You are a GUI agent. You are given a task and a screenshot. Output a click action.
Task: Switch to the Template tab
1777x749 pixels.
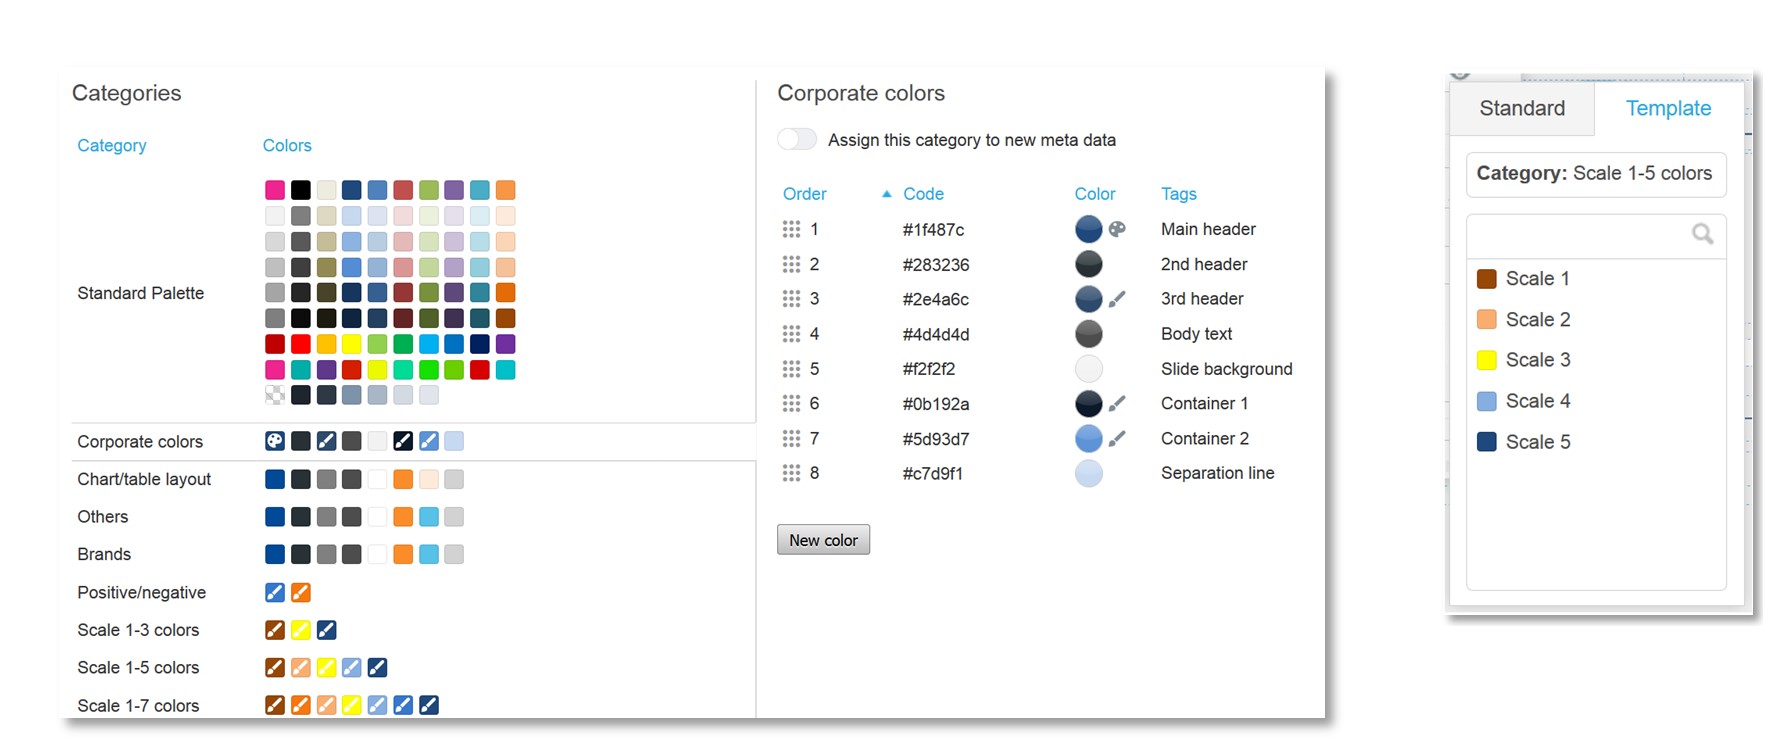pos(1668,109)
